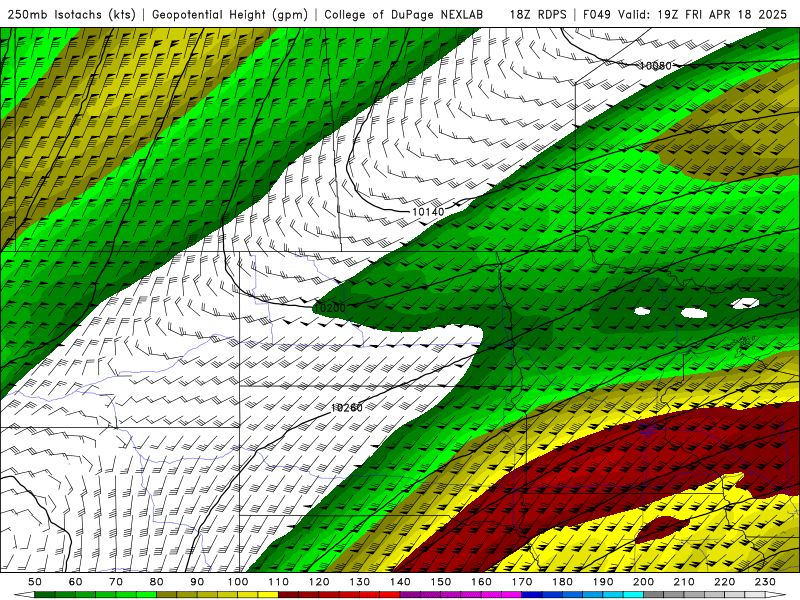Click the 10140 height contour label
Screen dimensions: 800x600
(x=428, y=211)
